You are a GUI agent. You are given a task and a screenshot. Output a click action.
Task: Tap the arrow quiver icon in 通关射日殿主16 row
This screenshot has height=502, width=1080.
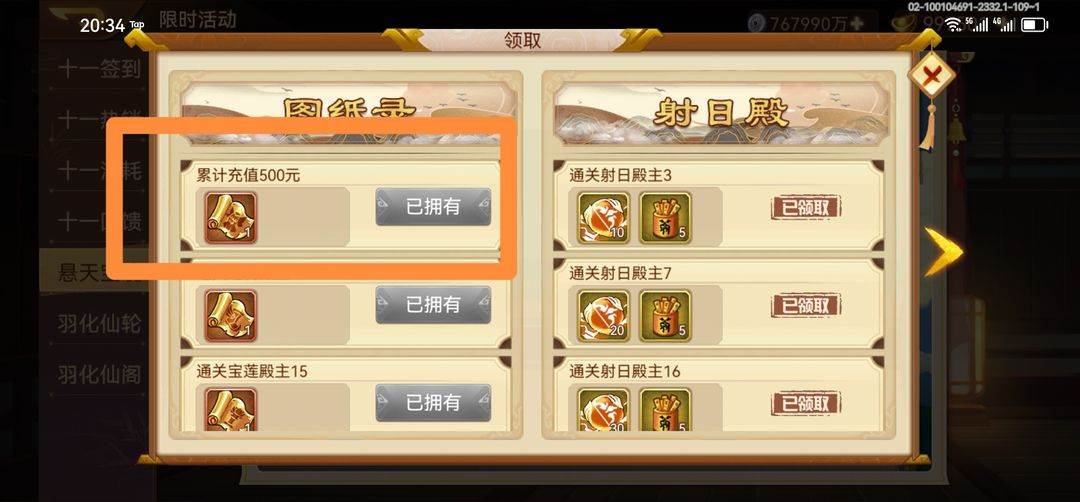665,410
